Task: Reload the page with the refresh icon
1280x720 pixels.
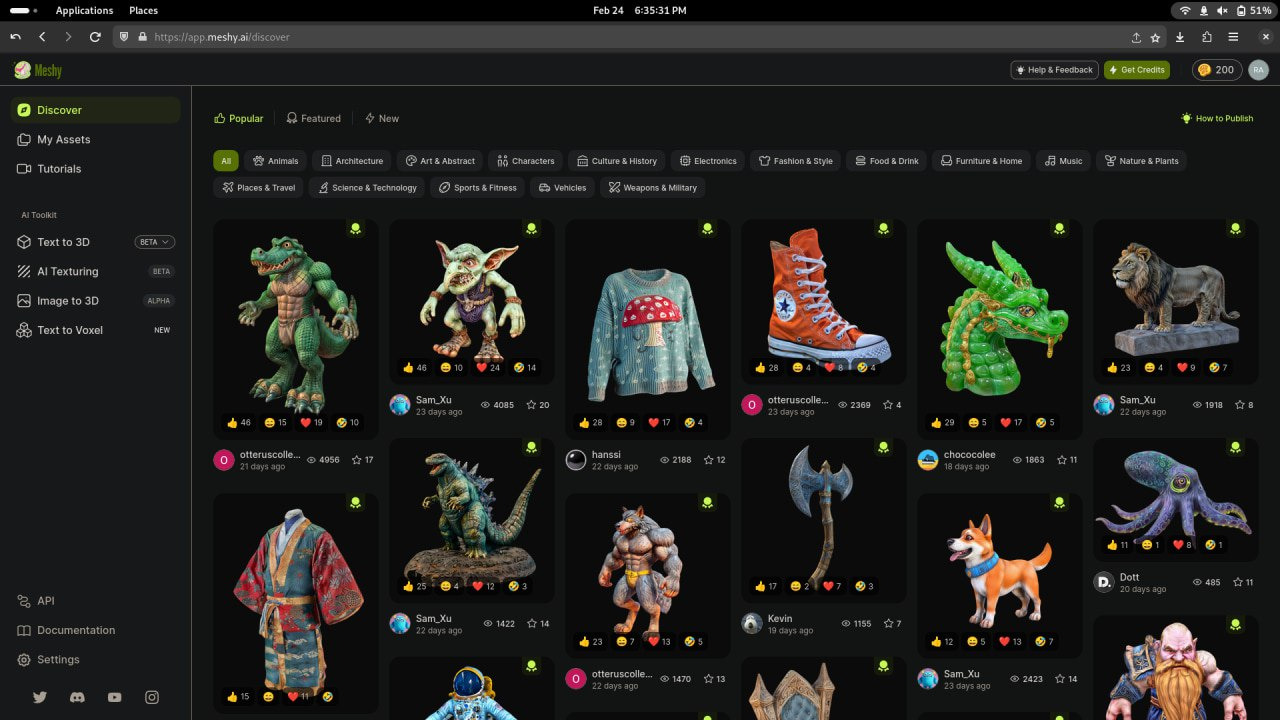Action: 95,37
